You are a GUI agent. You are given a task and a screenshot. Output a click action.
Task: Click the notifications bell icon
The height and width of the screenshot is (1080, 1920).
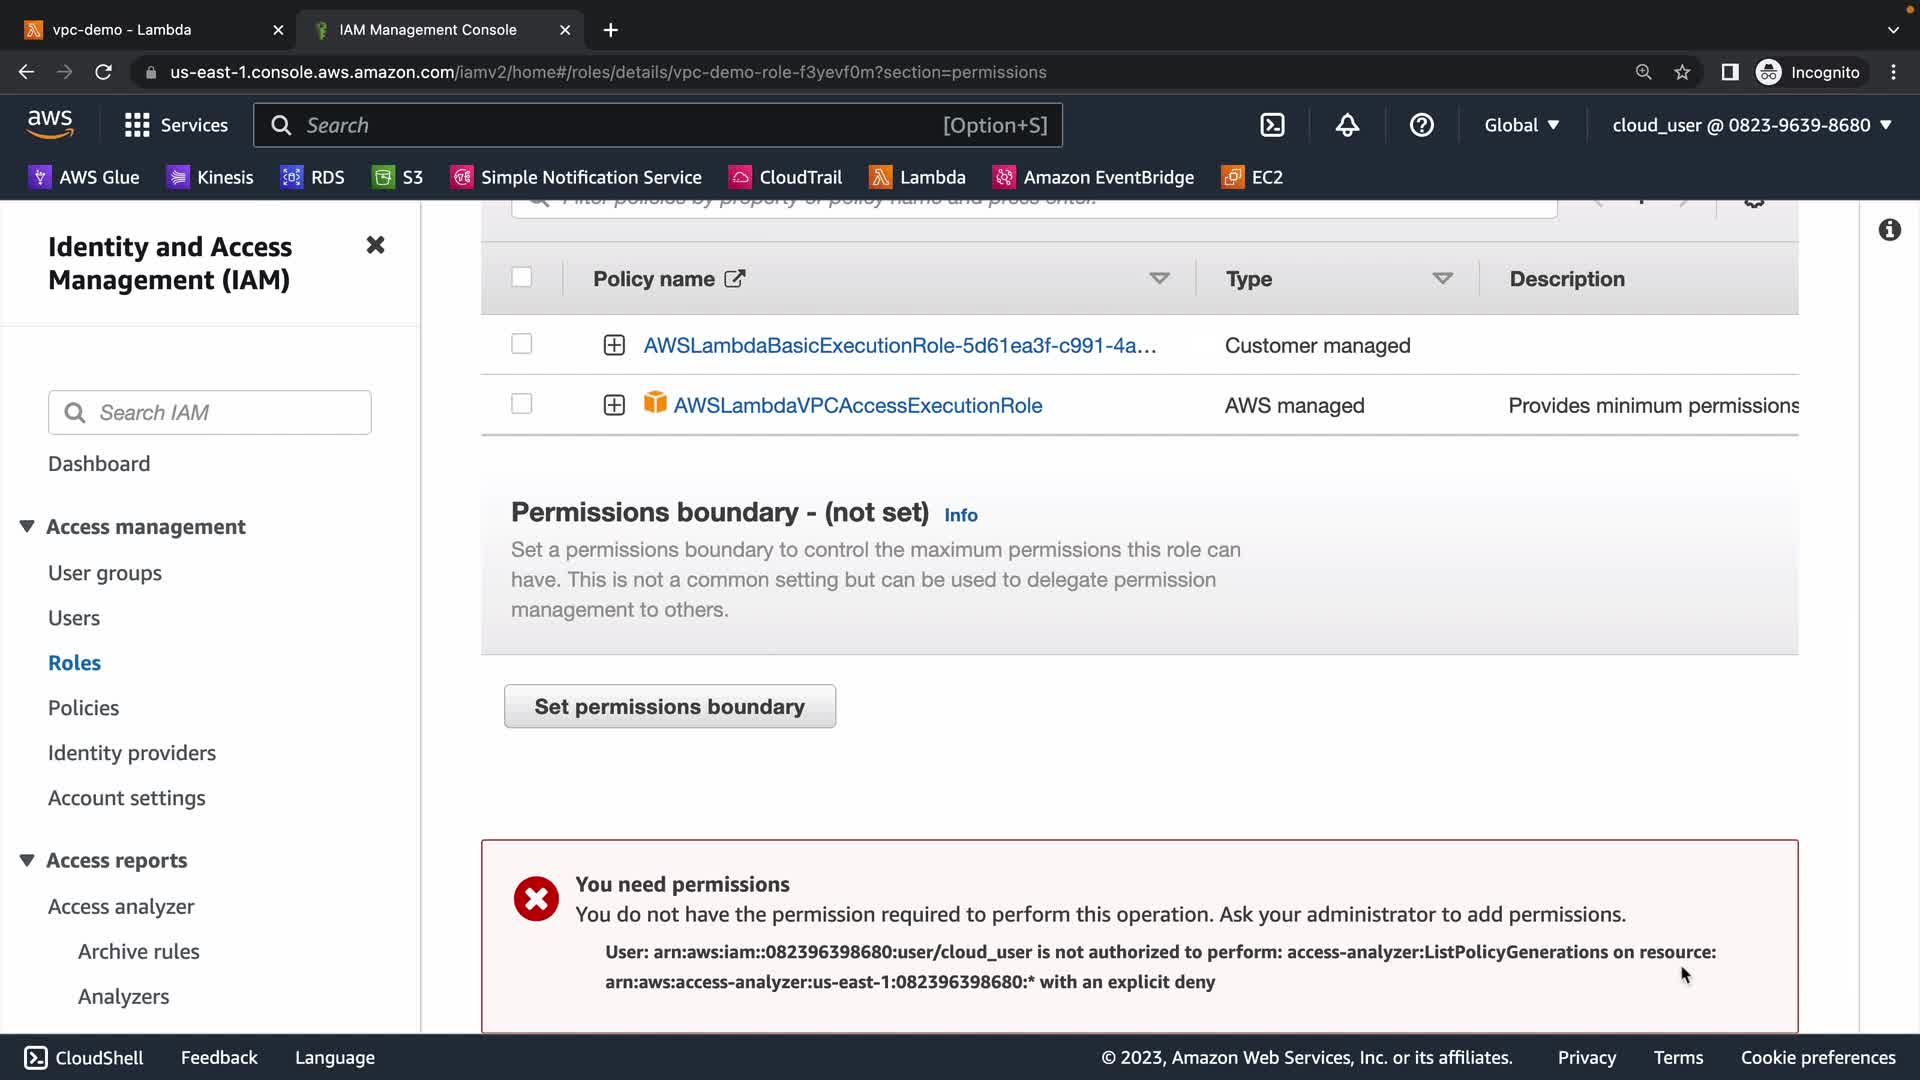tap(1347, 125)
